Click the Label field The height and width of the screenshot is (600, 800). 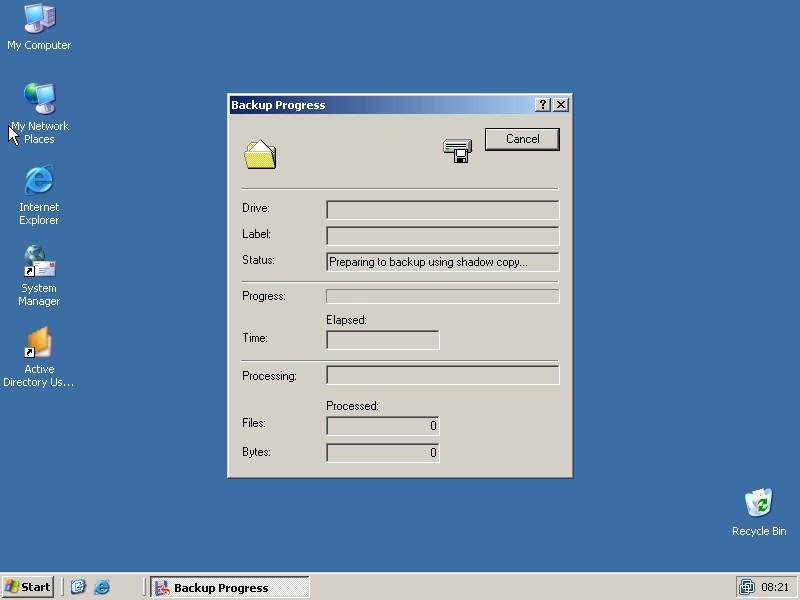[x=442, y=236]
